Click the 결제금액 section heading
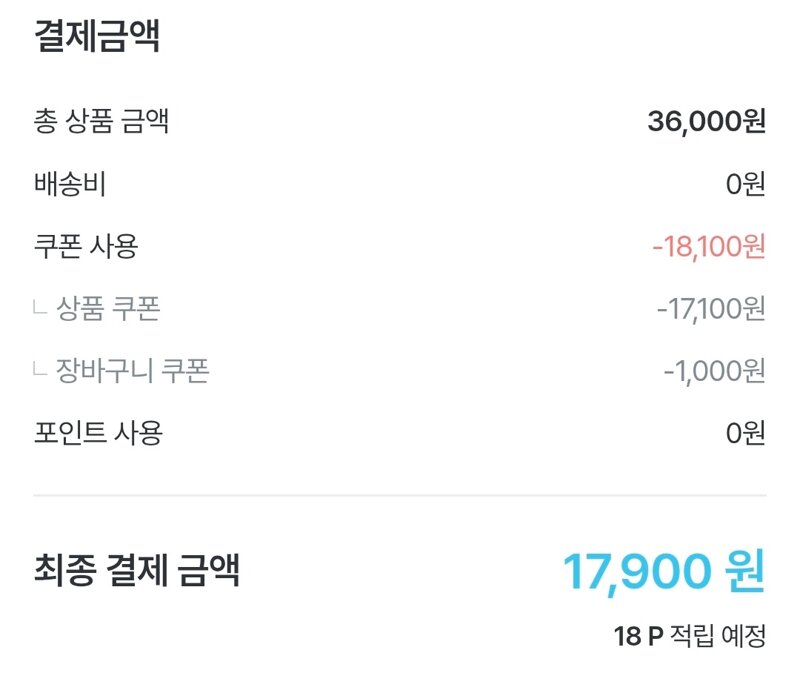The width and height of the screenshot is (800, 673). click(x=97, y=36)
